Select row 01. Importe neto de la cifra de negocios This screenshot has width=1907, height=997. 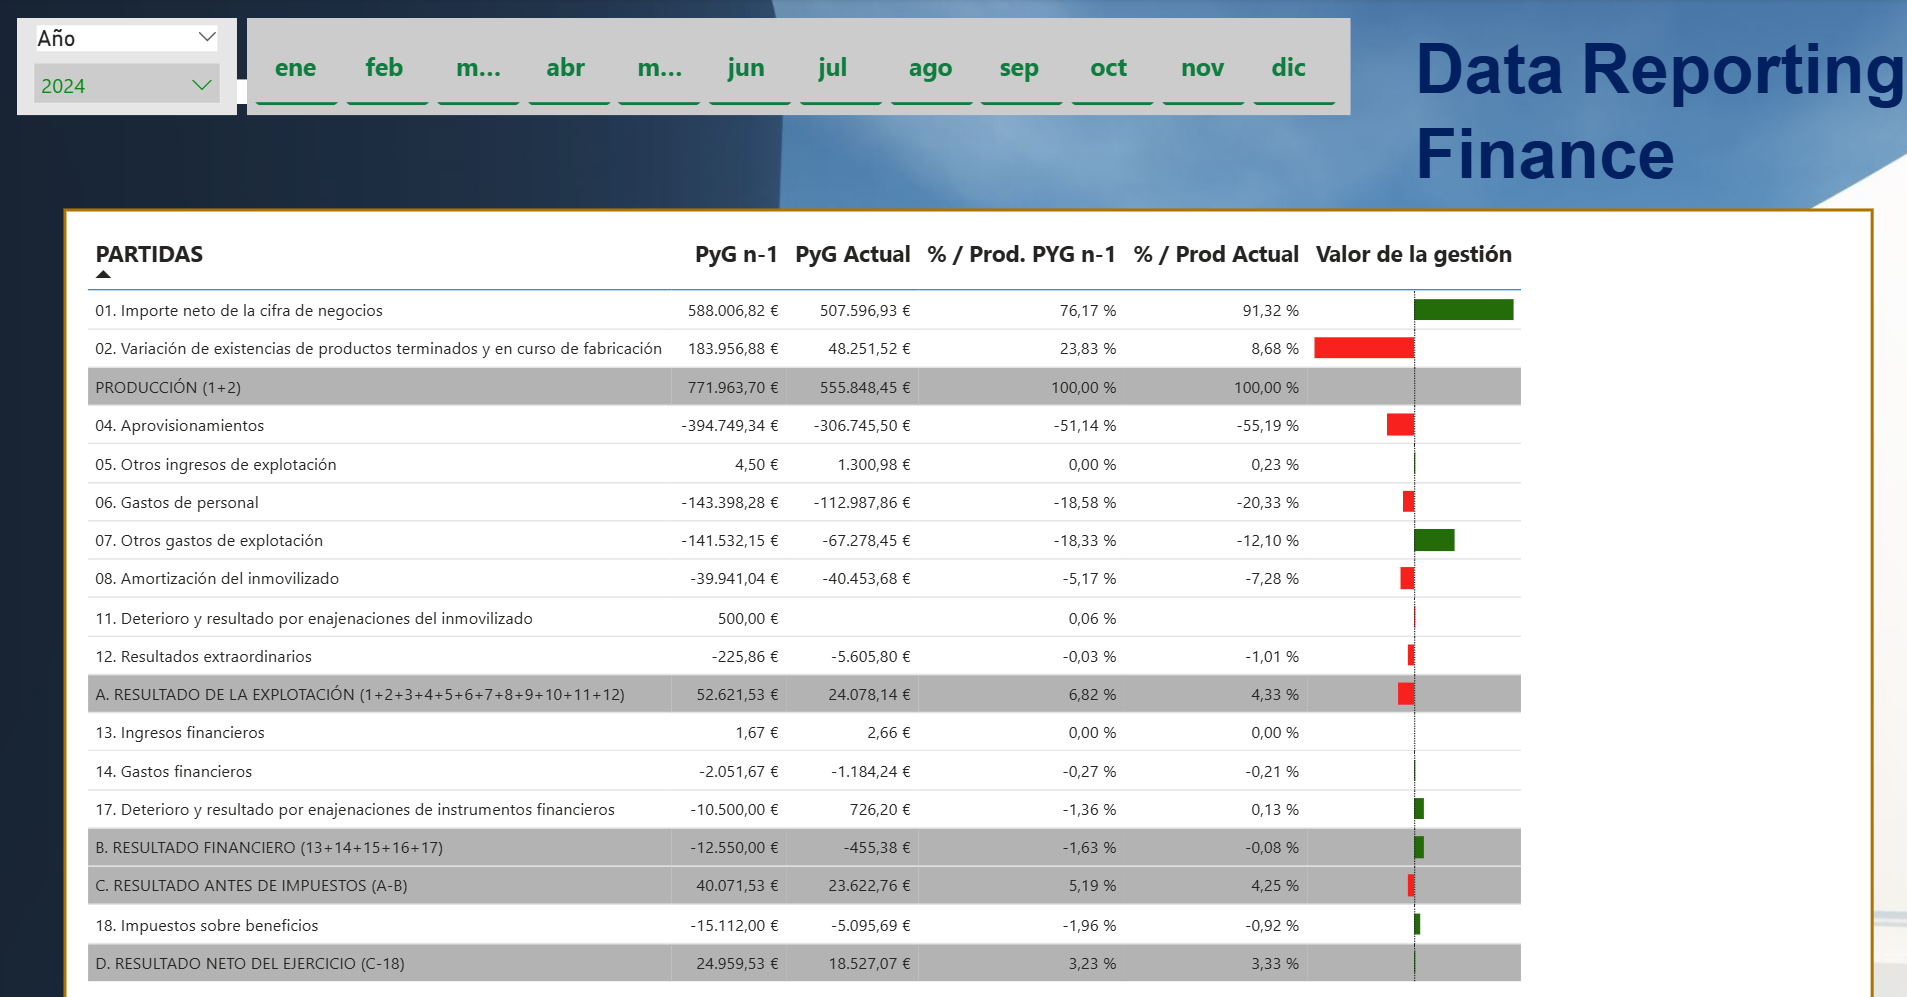[x=804, y=310]
